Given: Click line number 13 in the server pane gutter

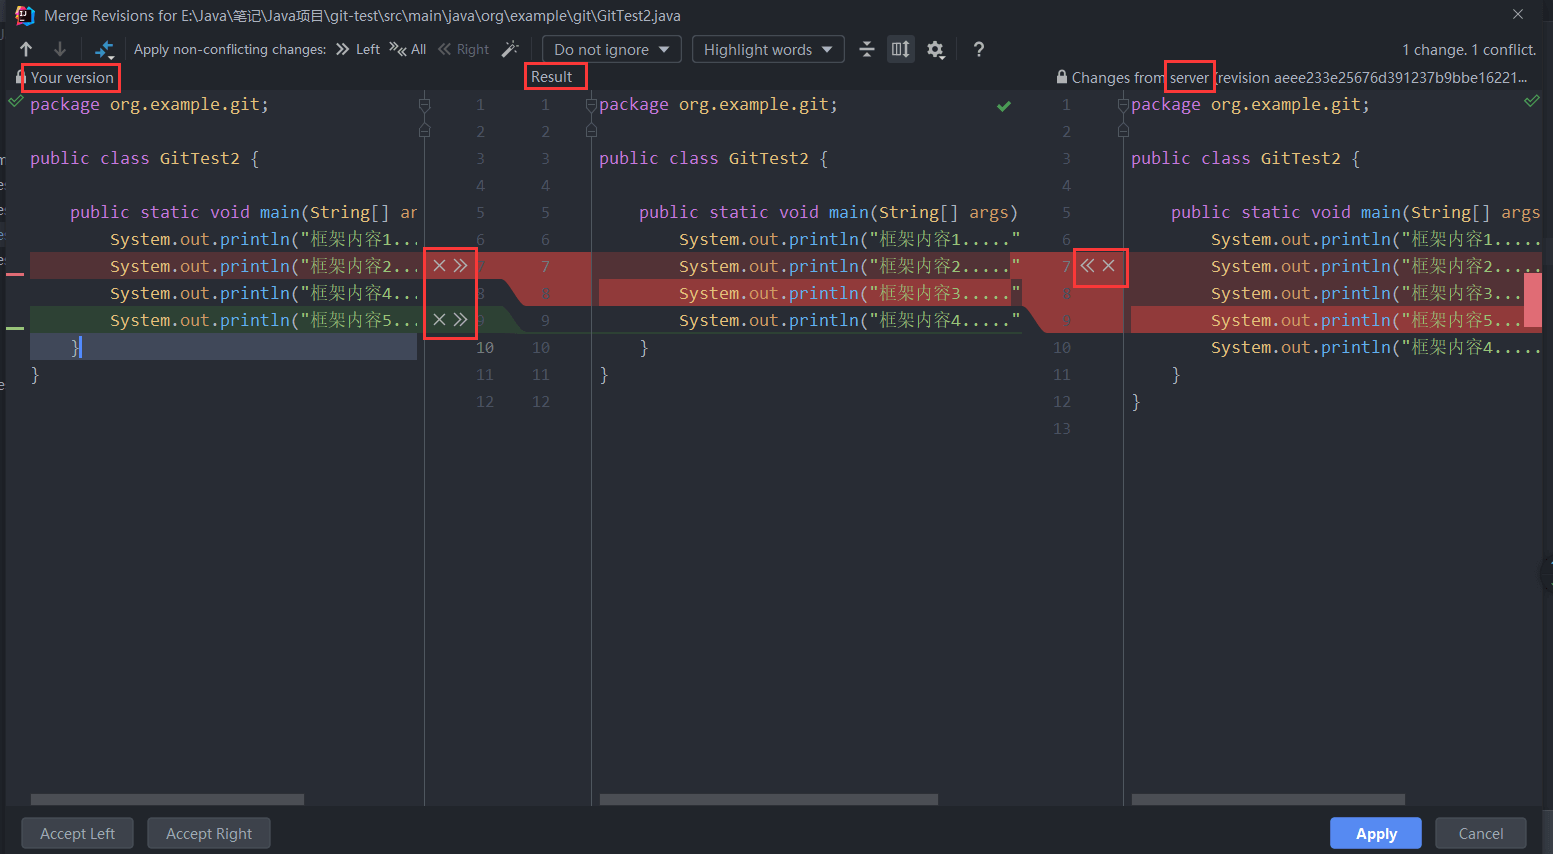Looking at the screenshot, I should click(1061, 428).
